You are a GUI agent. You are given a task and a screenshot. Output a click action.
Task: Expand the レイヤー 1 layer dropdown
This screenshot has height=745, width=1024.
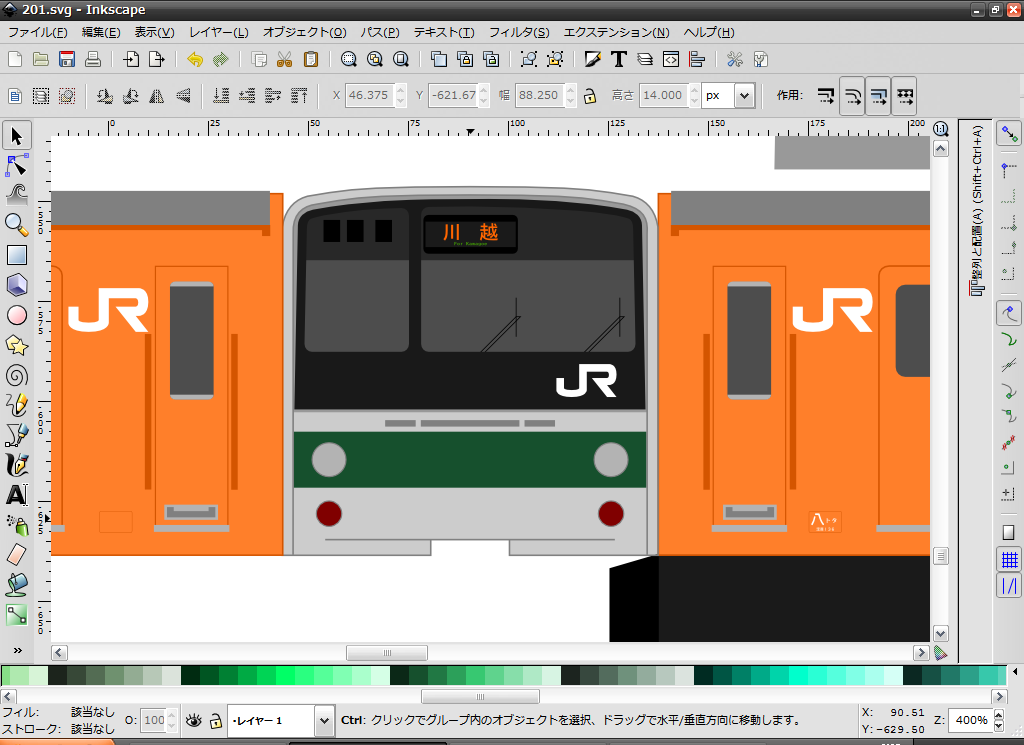(x=324, y=720)
